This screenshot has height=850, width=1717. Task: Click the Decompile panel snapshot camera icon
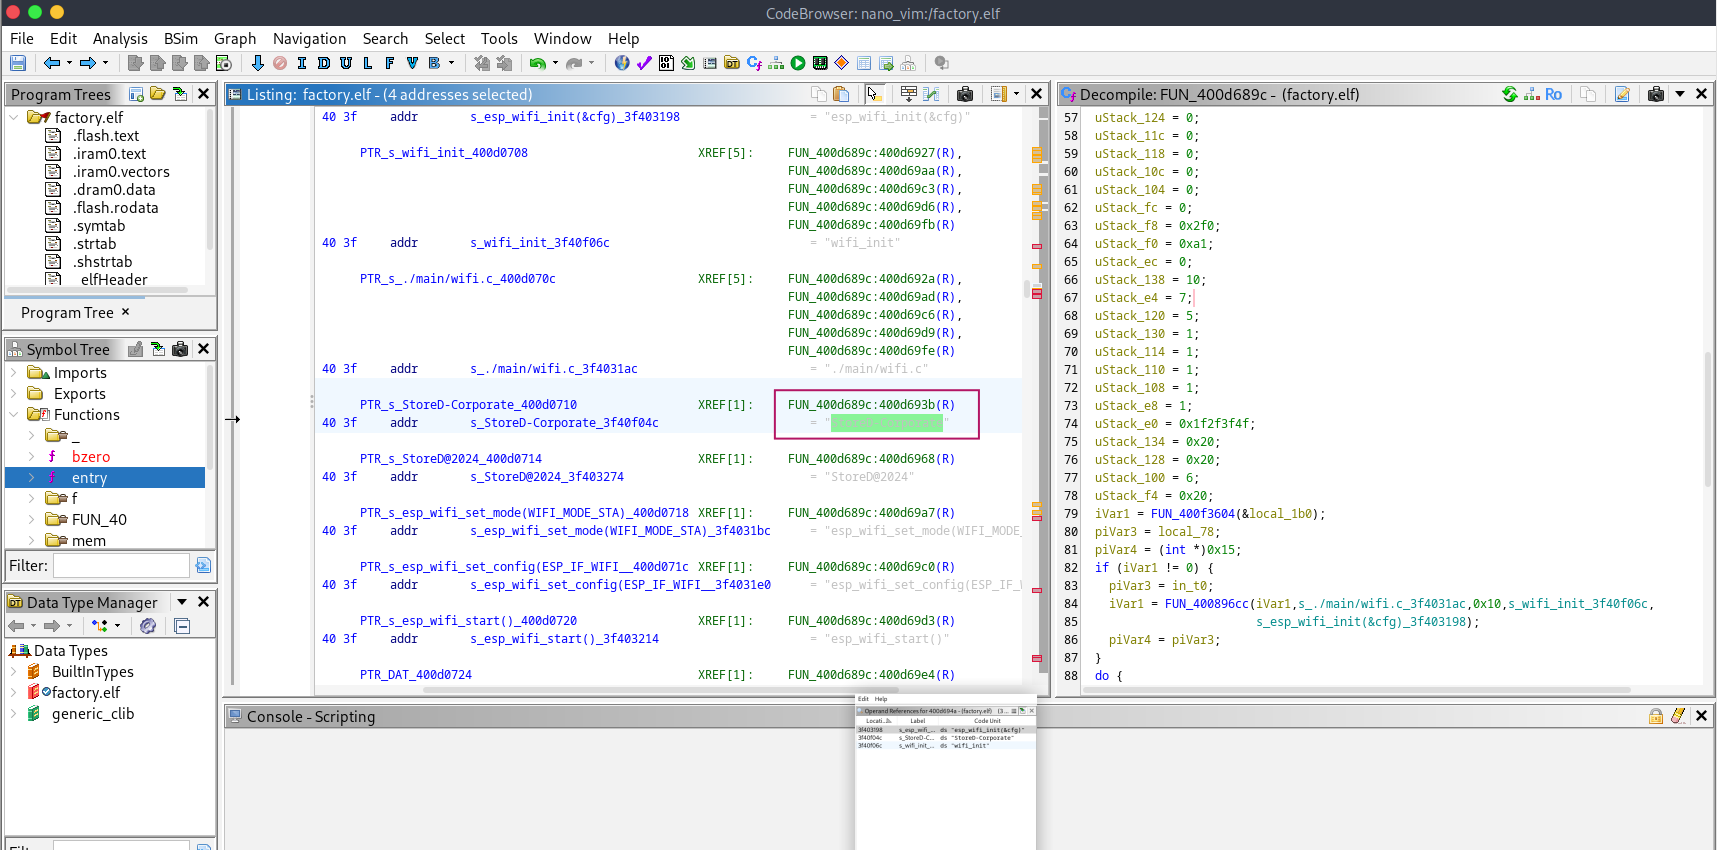pyautogui.click(x=1656, y=94)
